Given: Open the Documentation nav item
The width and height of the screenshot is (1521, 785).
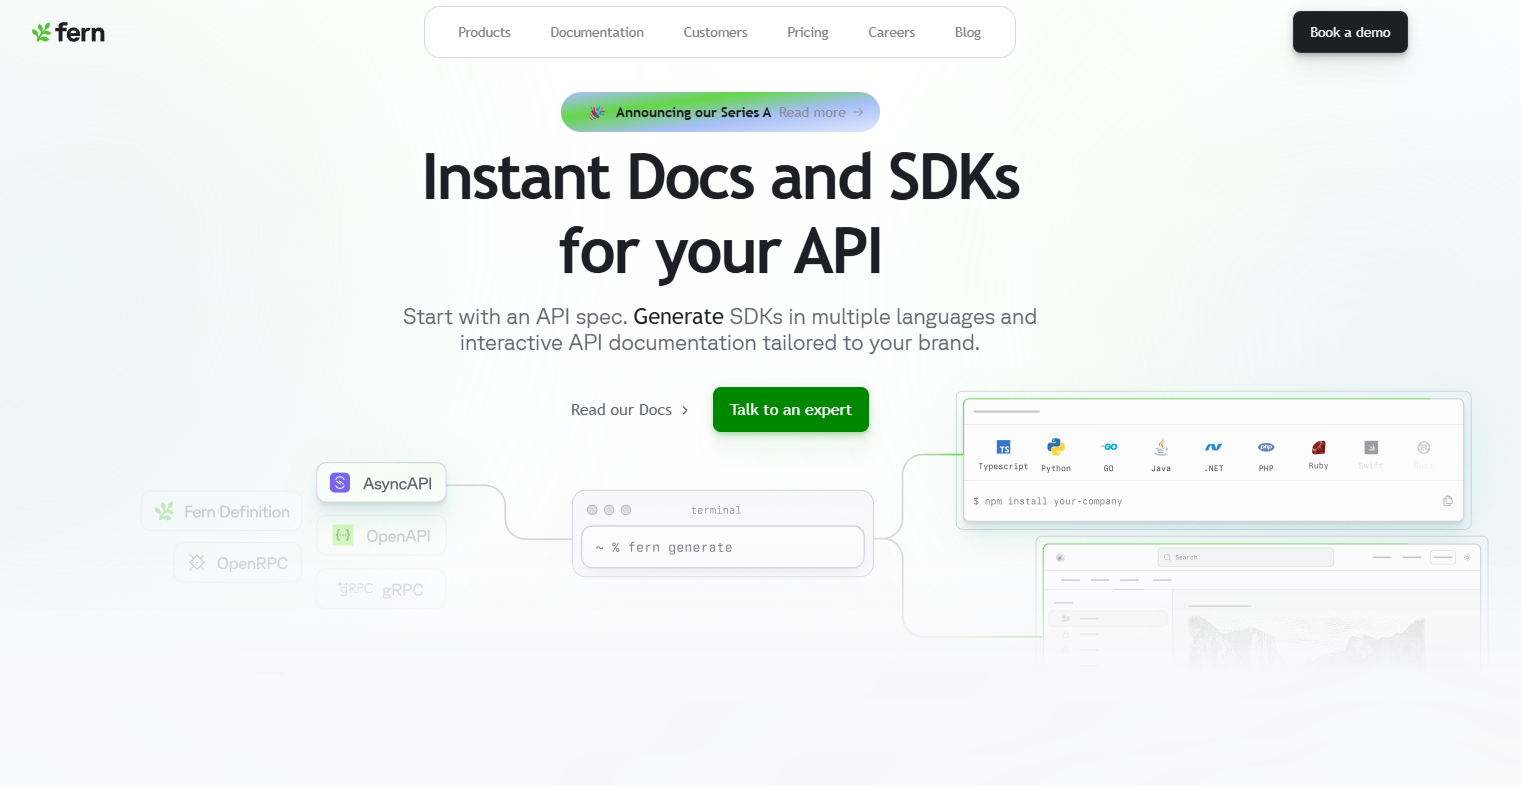Looking at the screenshot, I should click(597, 32).
